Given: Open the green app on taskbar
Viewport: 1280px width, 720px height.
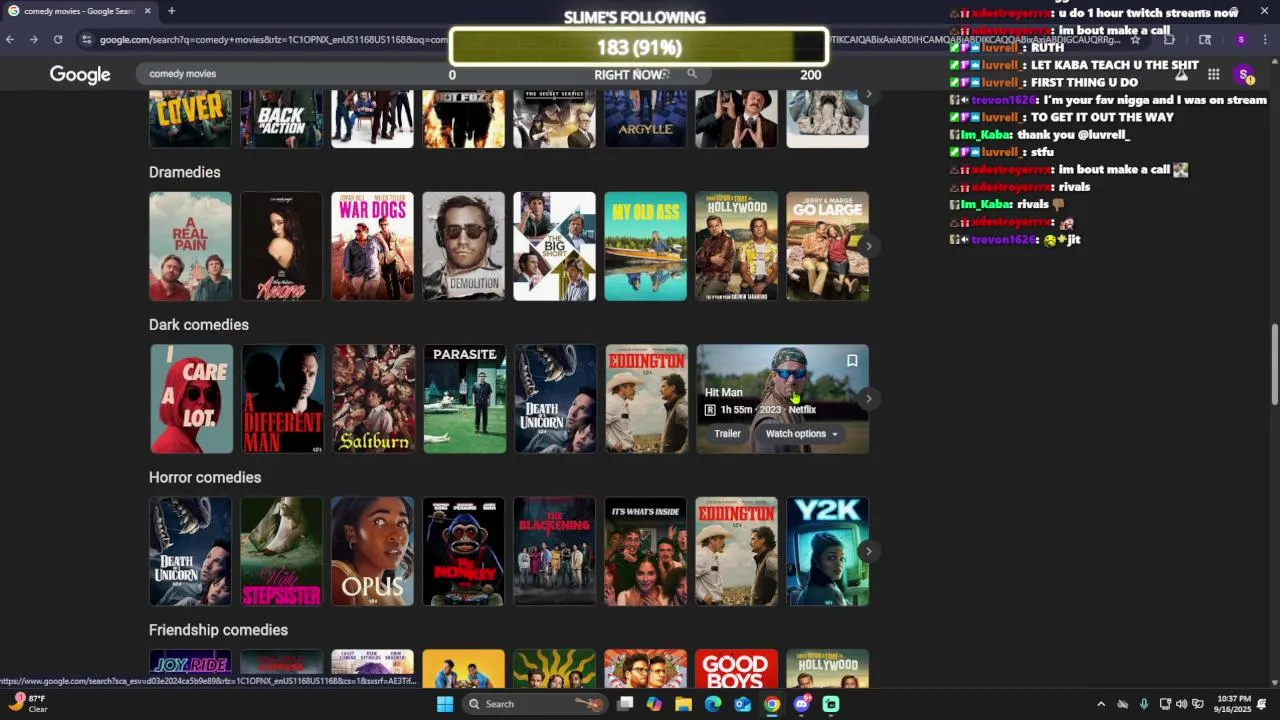Looking at the screenshot, I should [831, 704].
